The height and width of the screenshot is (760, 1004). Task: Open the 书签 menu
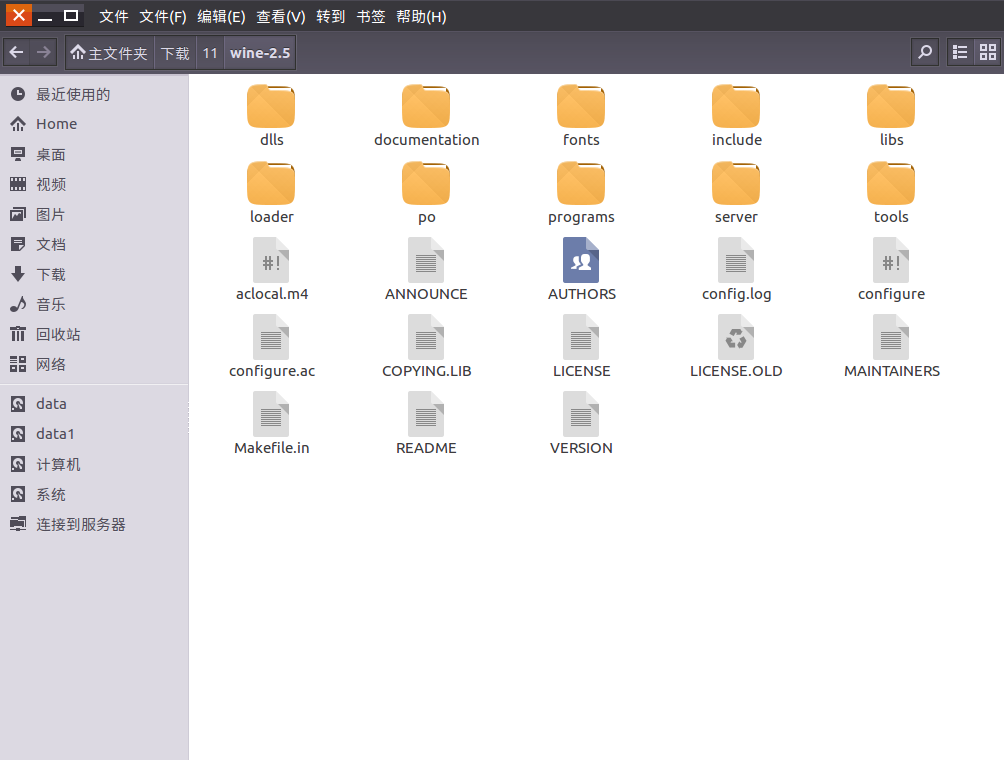coord(371,17)
